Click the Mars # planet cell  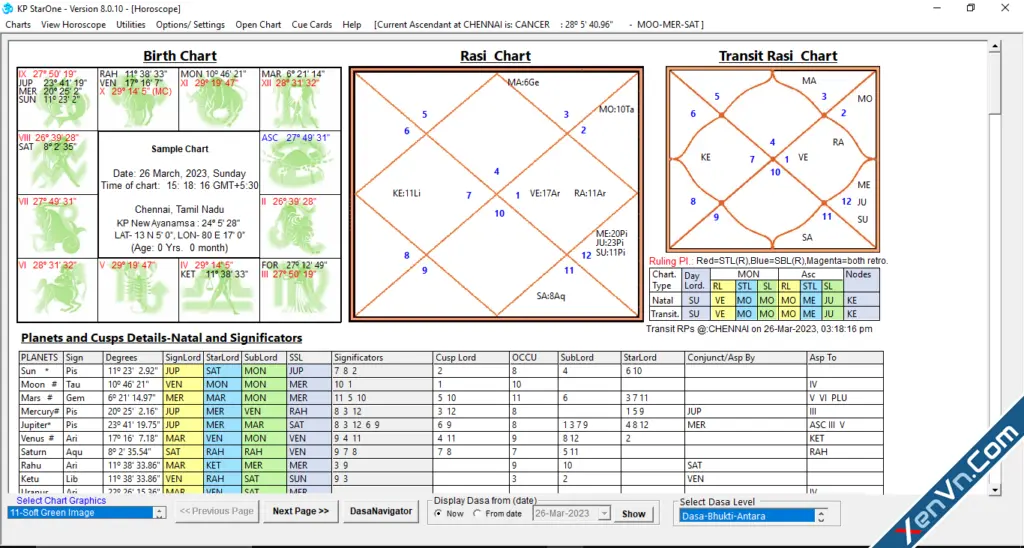pyautogui.click(x=41, y=398)
